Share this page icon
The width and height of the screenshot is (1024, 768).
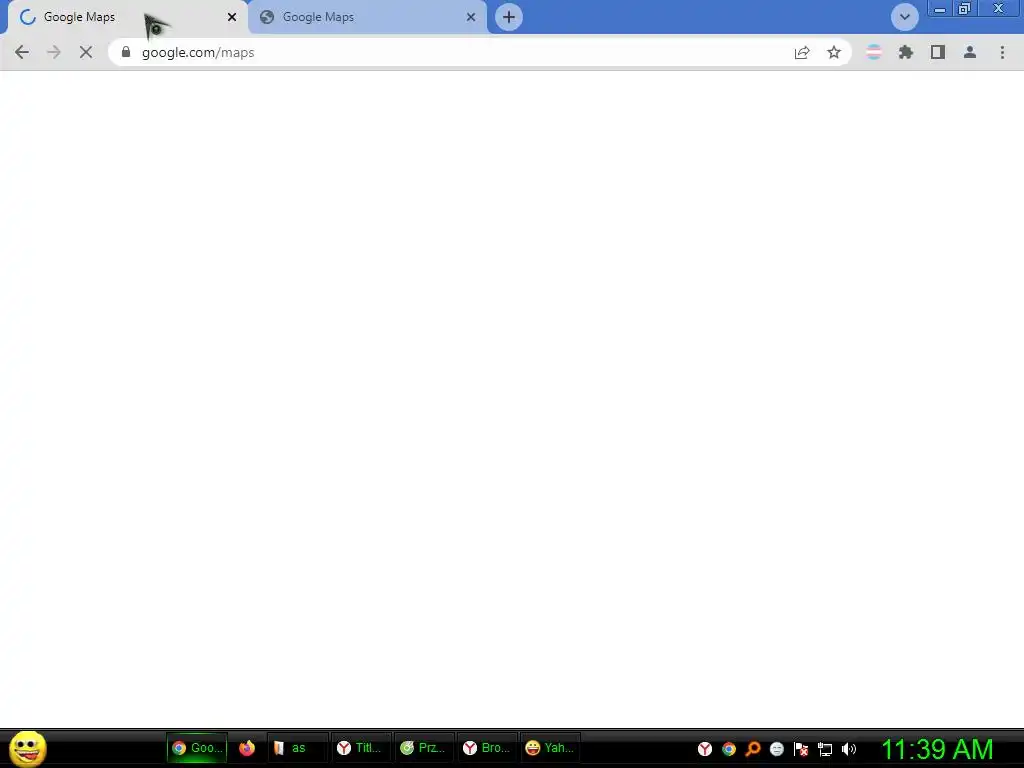pyautogui.click(x=802, y=52)
